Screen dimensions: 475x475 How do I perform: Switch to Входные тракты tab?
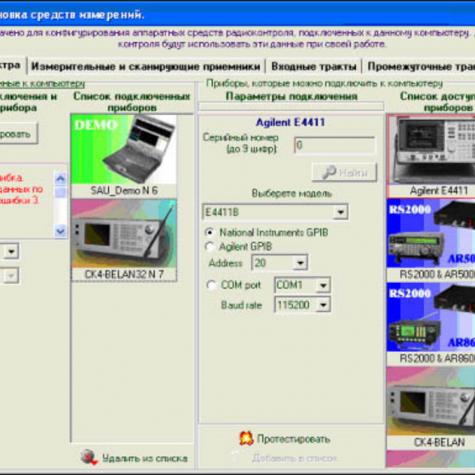[314, 66]
